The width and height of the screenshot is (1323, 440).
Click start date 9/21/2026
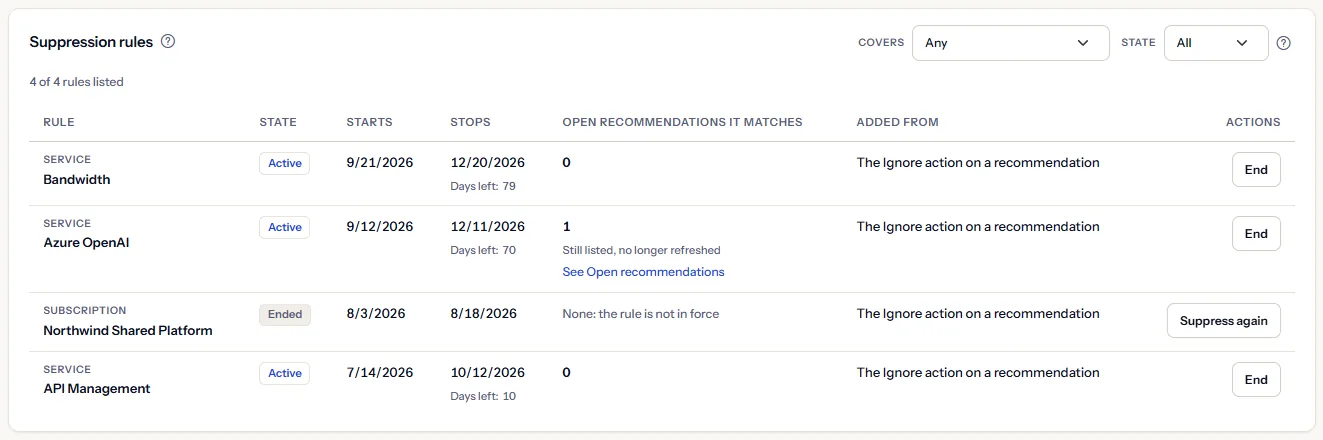pyautogui.click(x=379, y=162)
